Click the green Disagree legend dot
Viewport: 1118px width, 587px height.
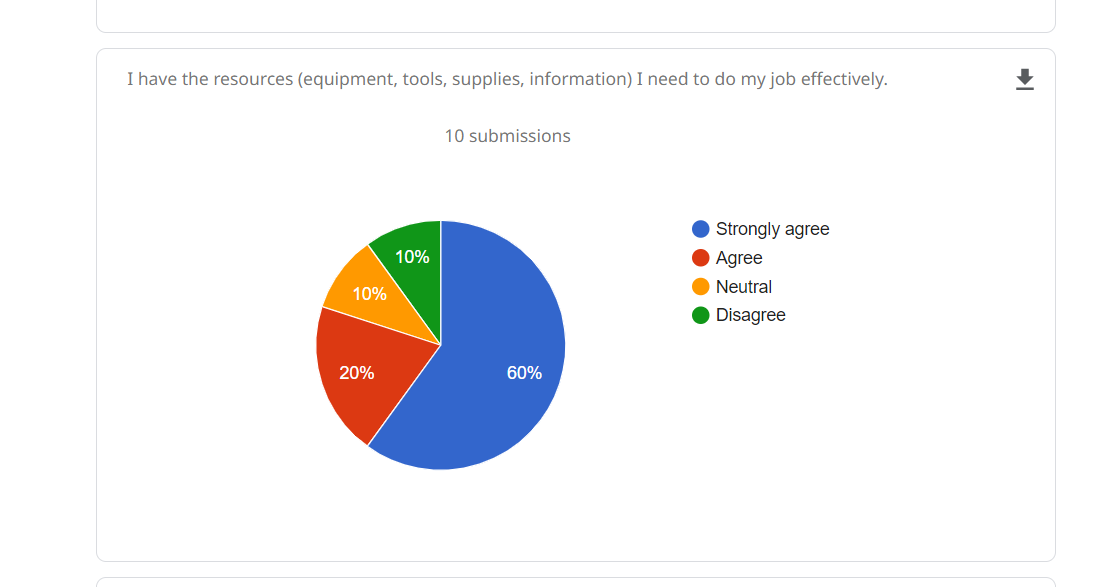point(701,315)
